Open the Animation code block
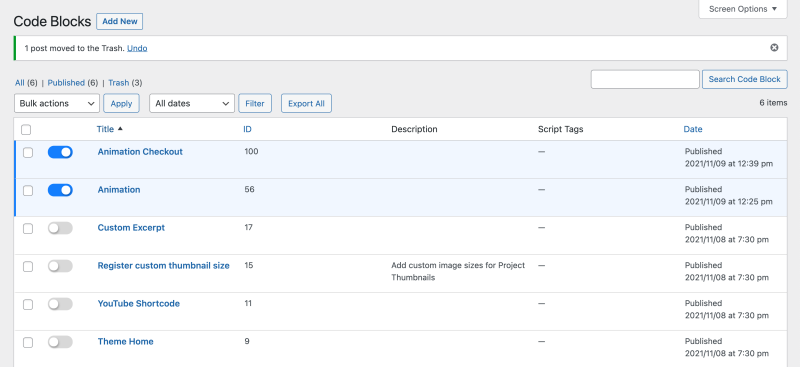 point(119,189)
